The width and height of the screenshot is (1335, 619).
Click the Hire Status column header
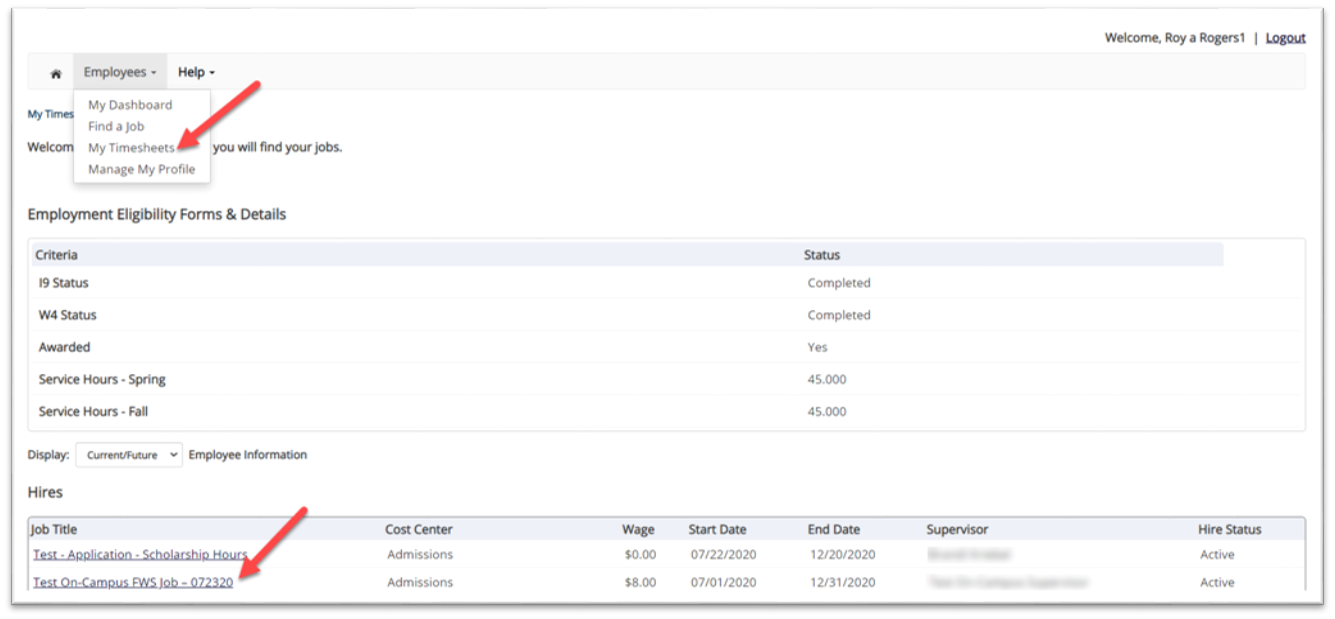[1229, 529]
